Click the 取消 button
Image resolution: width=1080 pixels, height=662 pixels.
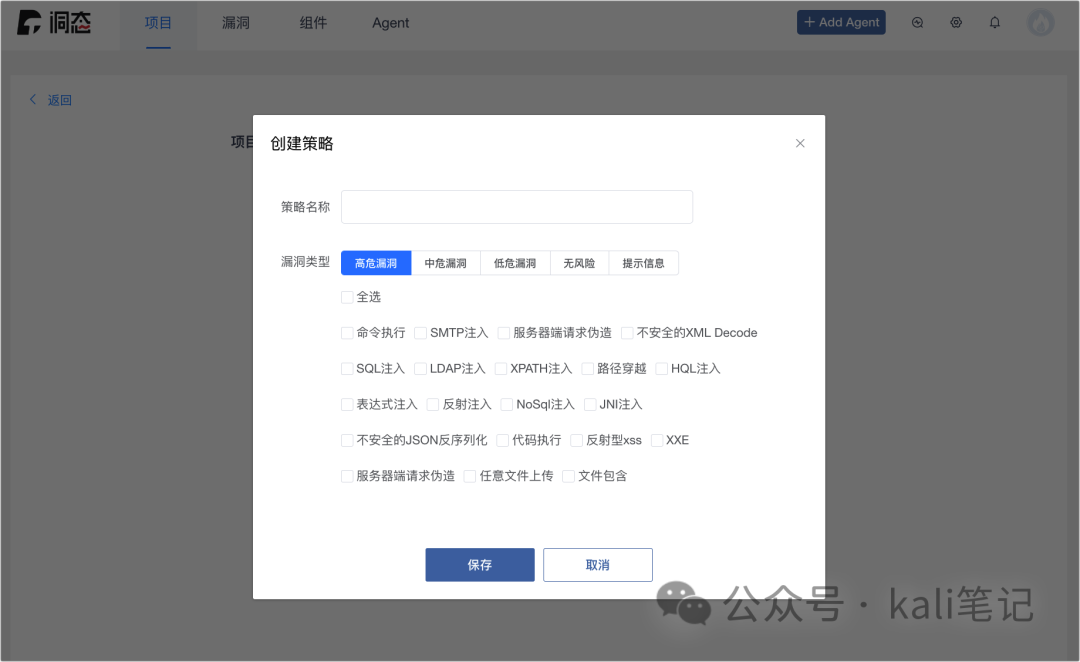click(598, 565)
